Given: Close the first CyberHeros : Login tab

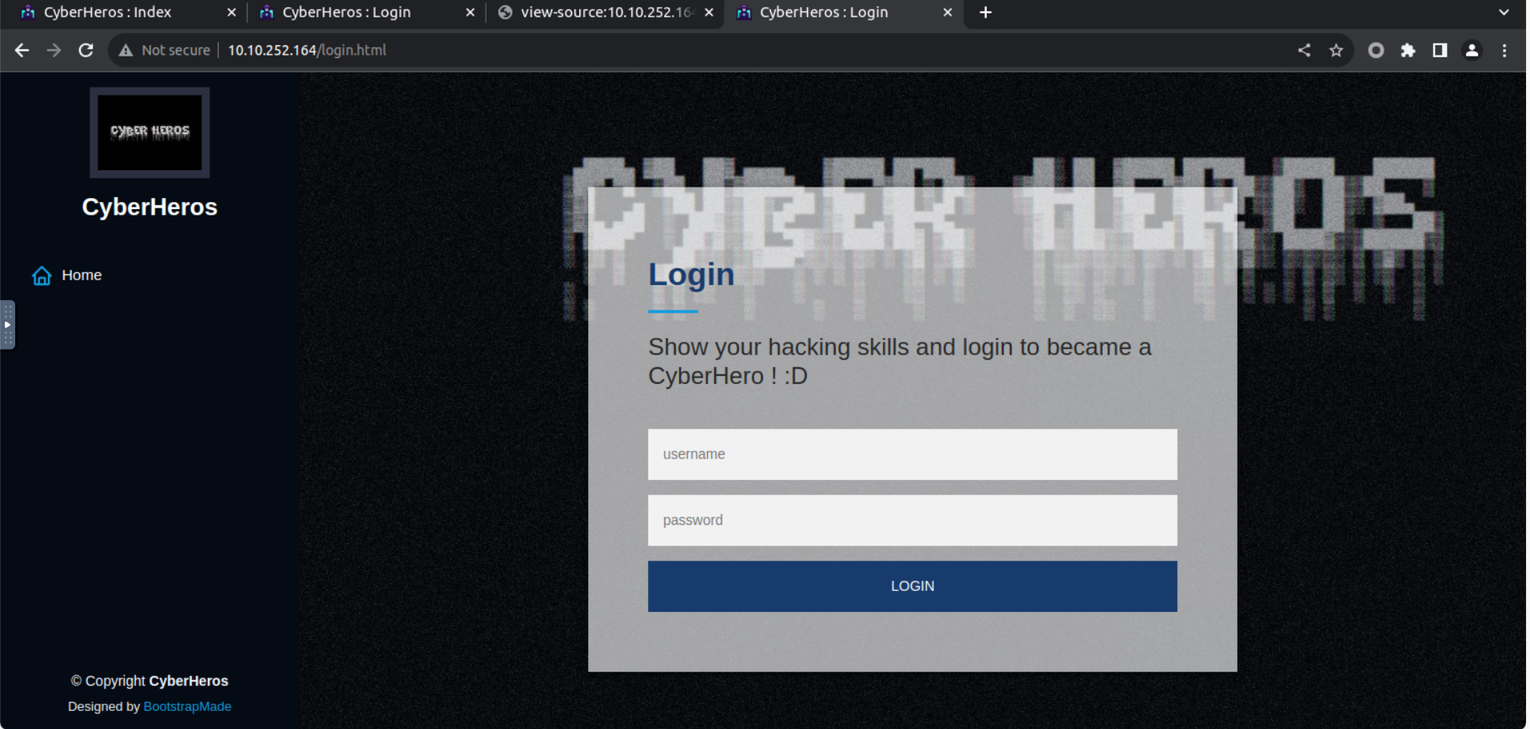Looking at the screenshot, I should (x=470, y=13).
